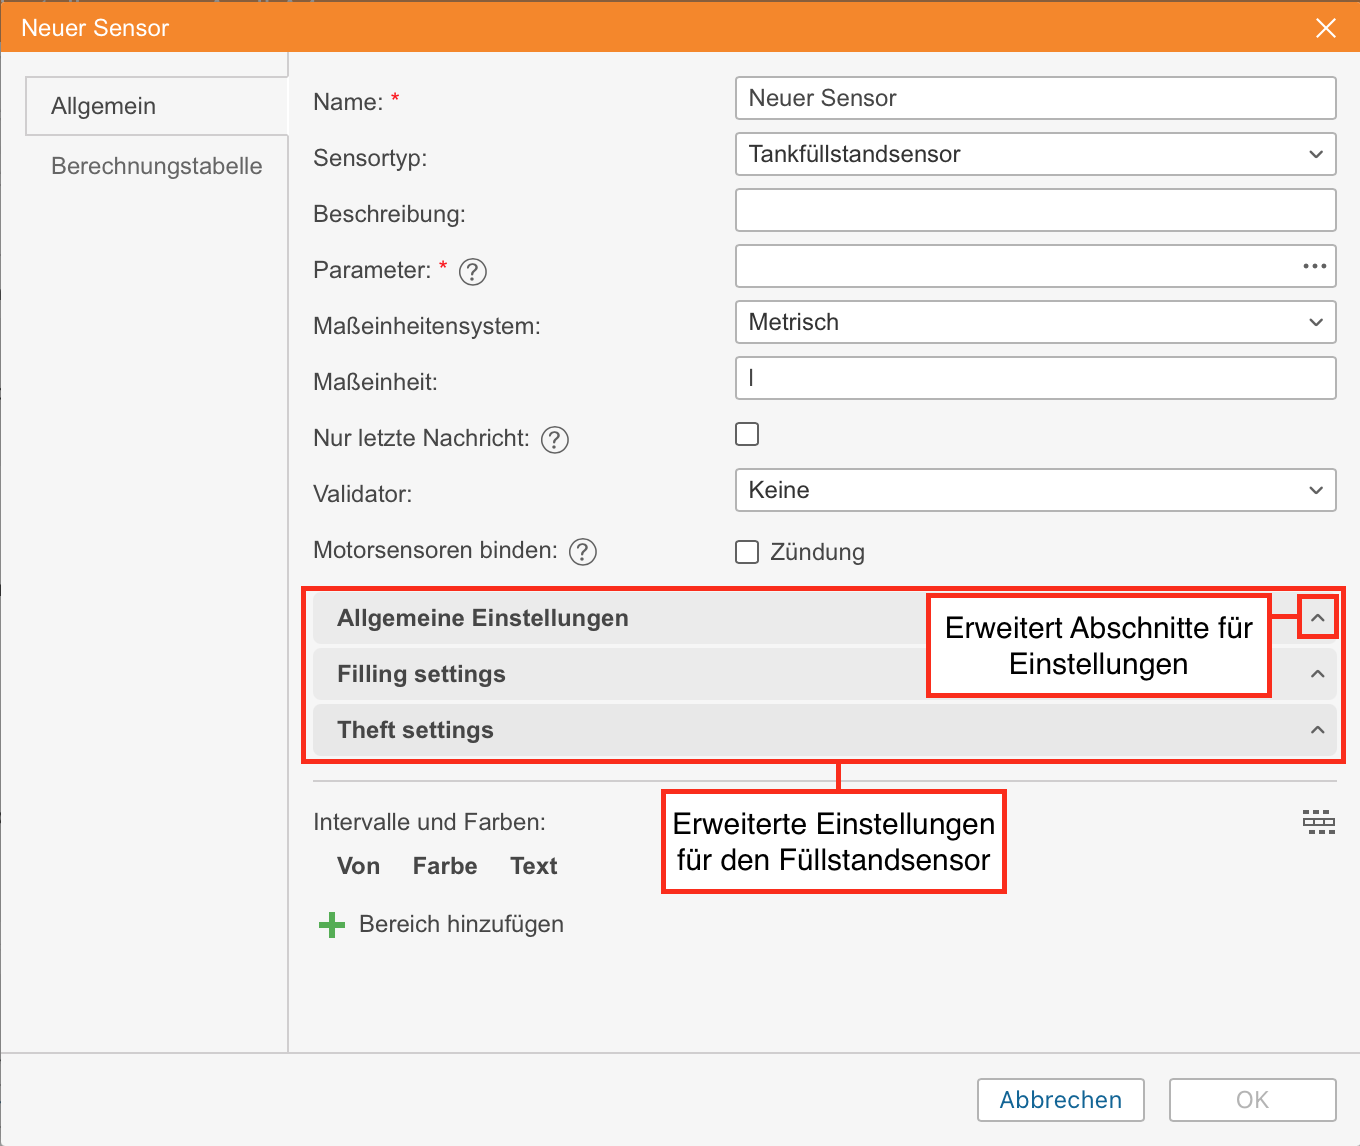
Task: Open the Sensortyp dropdown
Action: (1035, 154)
